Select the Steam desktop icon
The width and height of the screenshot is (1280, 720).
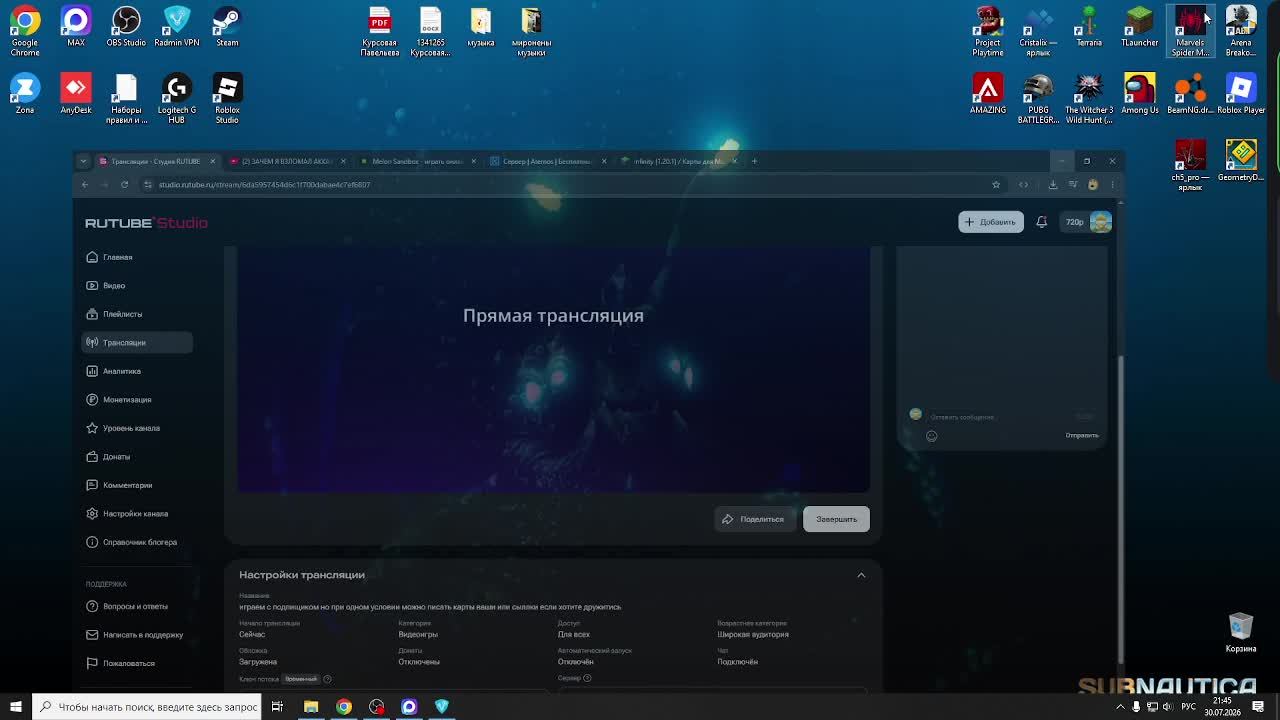tap(227, 27)
